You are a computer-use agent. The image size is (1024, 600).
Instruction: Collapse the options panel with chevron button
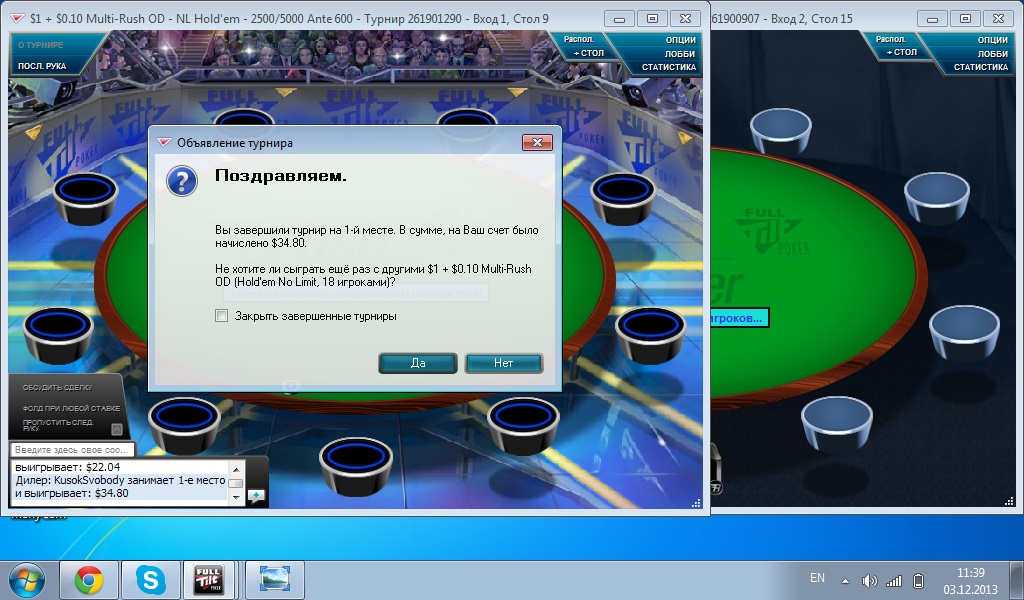[x=117, y=429]
